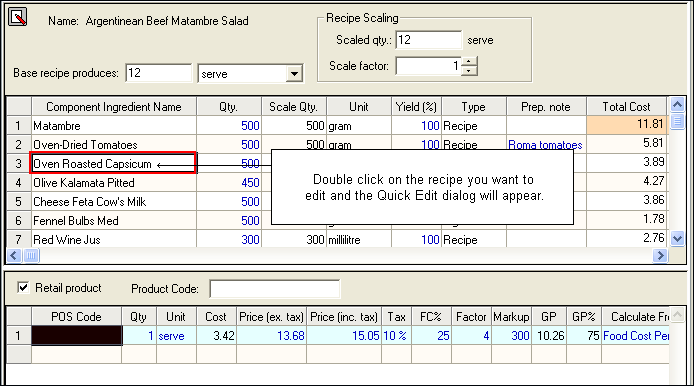Click the GP value 10.26
Screen dimensions: 694x386
(x=549, y=336)
